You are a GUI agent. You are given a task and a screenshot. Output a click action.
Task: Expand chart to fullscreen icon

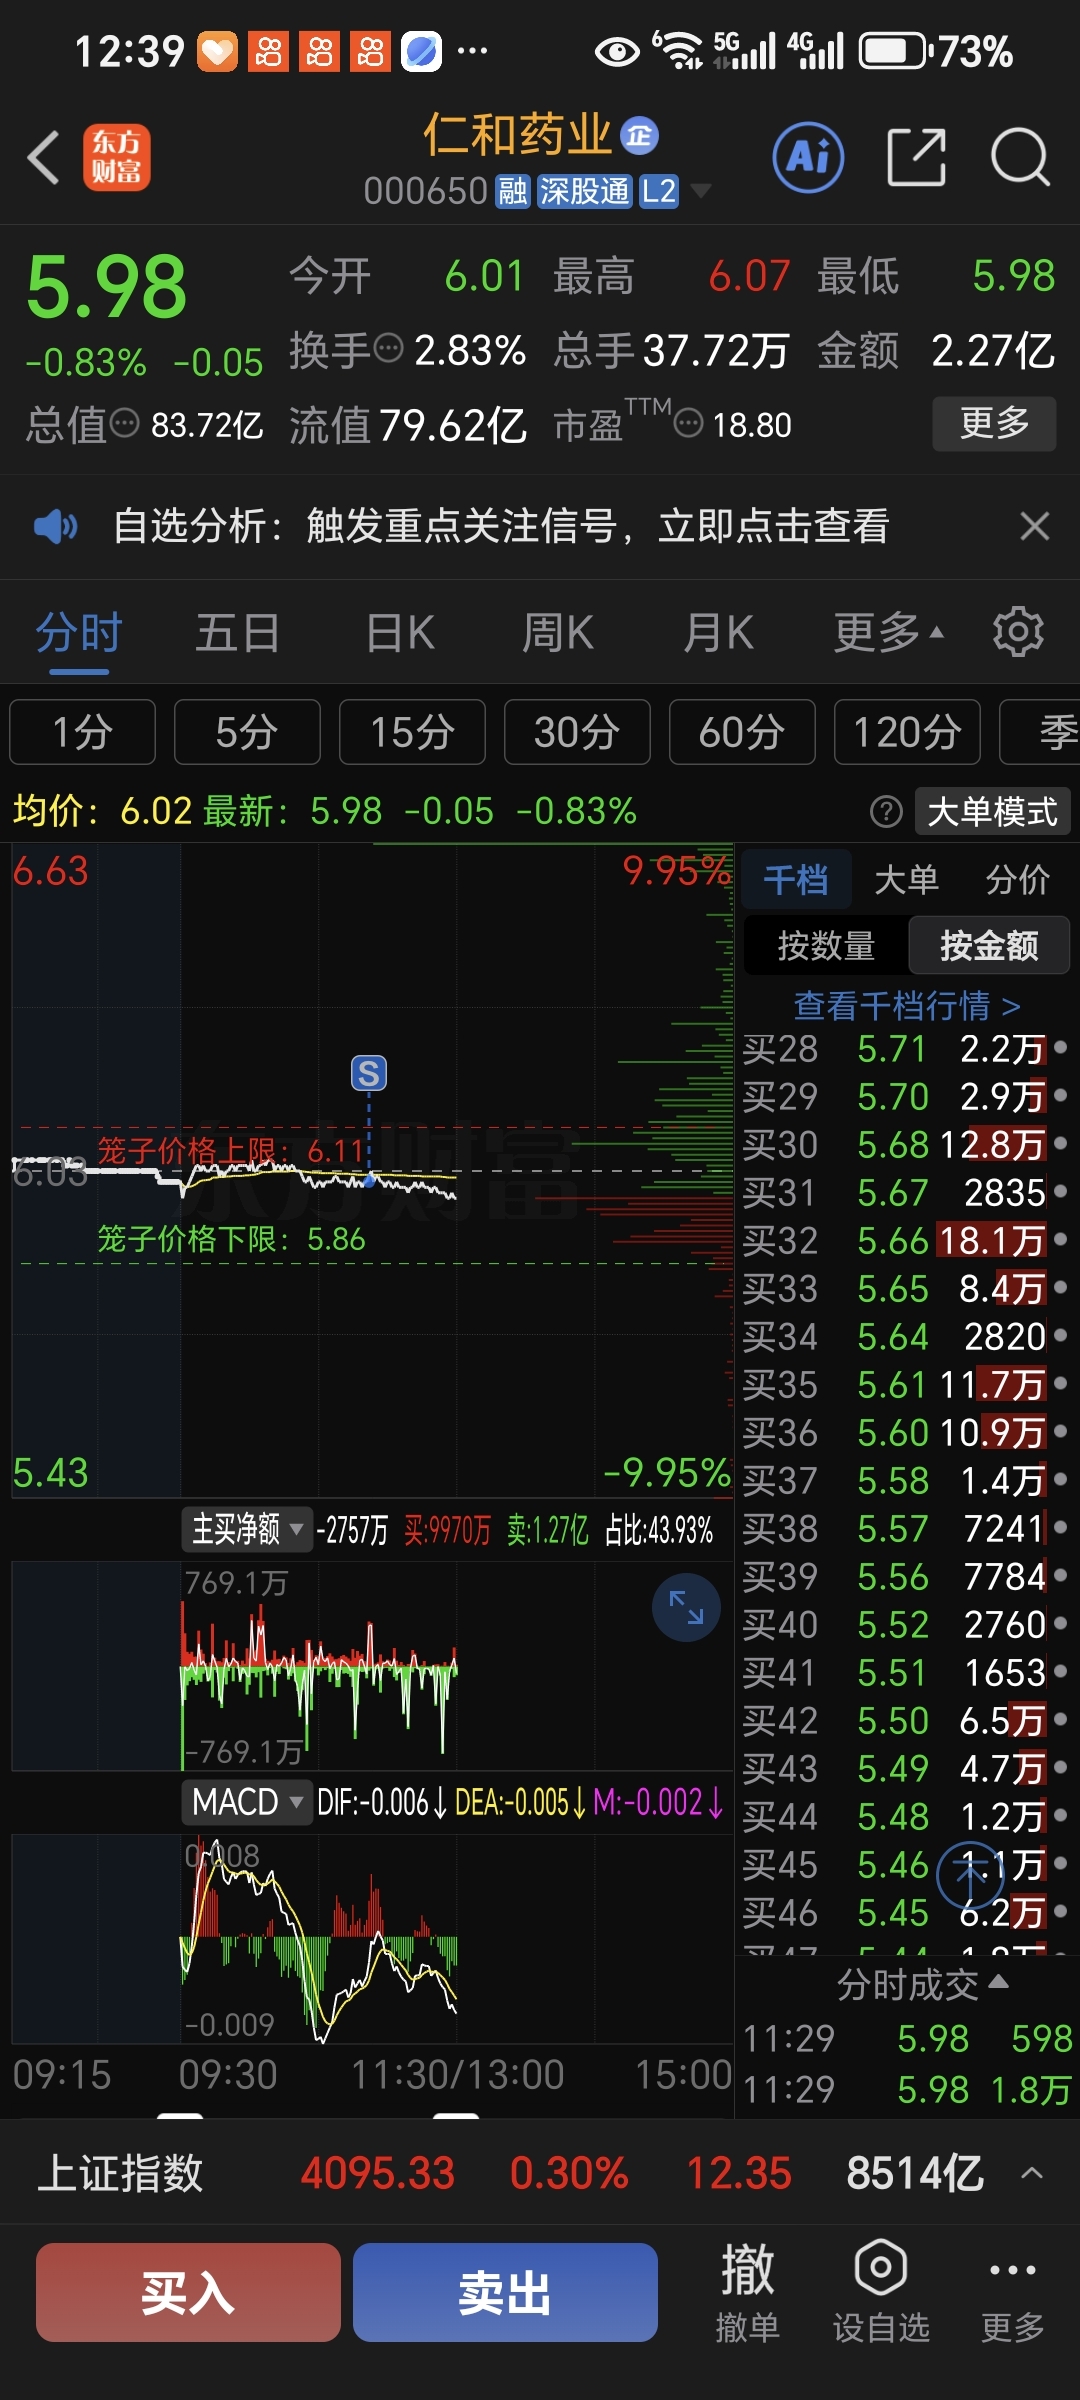pyautogui.click(x=686, y=1607)
